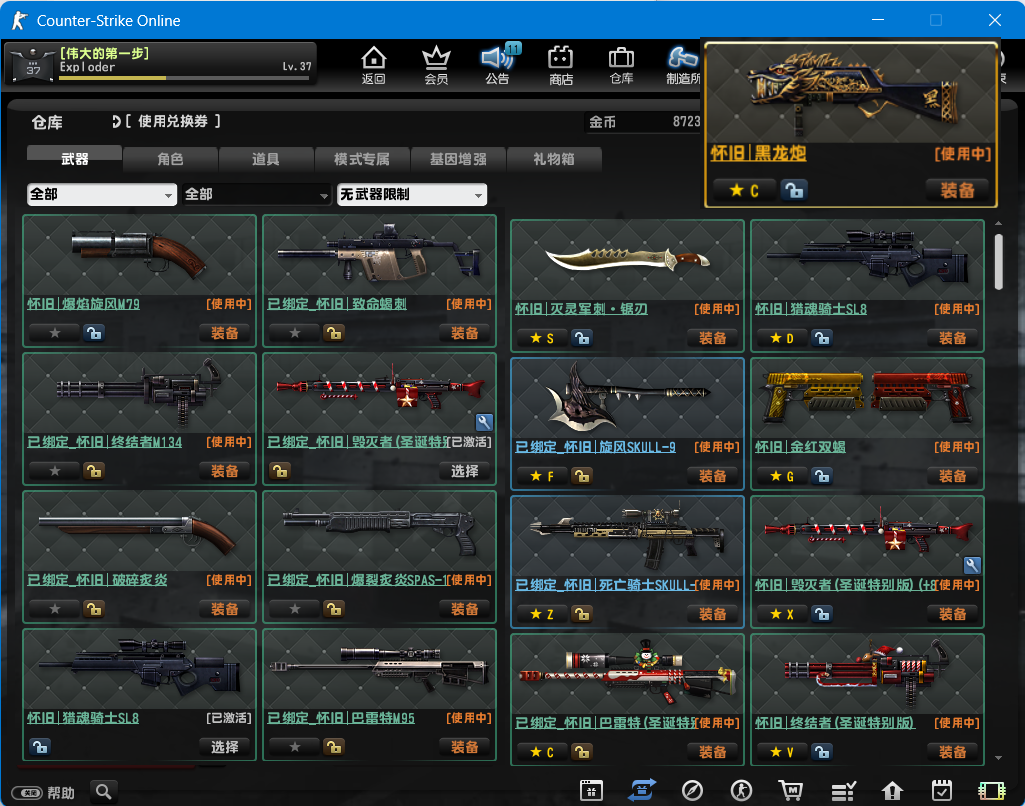Click 装备 on the 黑龙炮 card
The height and width of the screenshot is (806, 1025).
[x=958, y=190]
